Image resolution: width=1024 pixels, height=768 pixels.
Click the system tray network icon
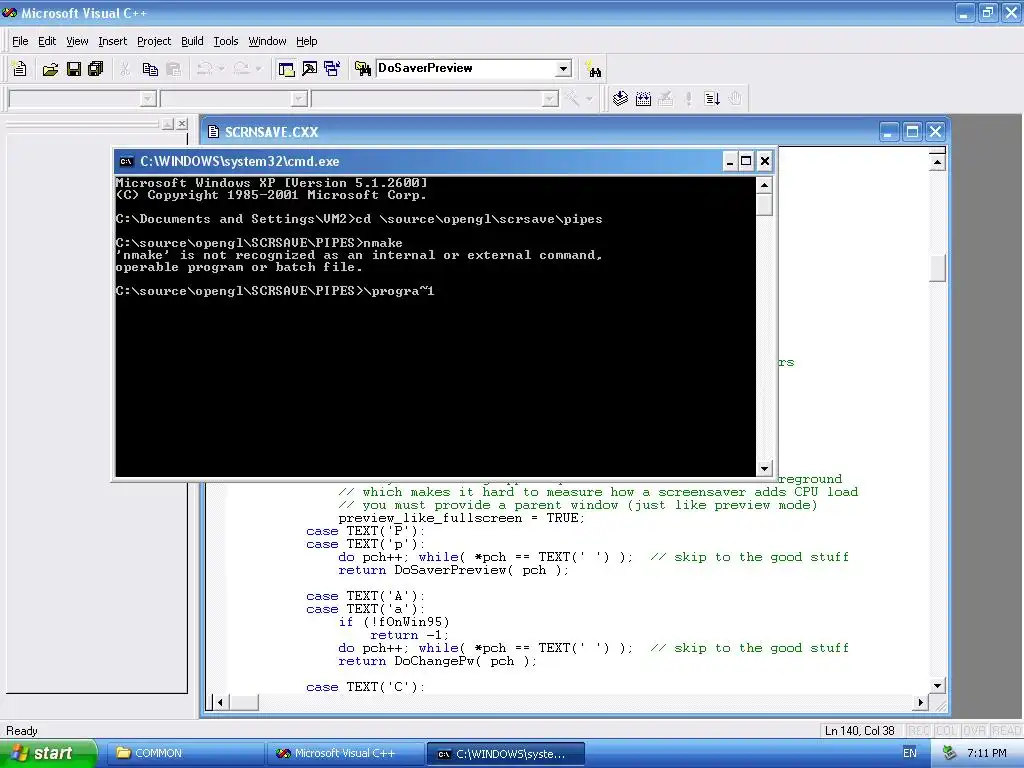(x=950, y=754)
